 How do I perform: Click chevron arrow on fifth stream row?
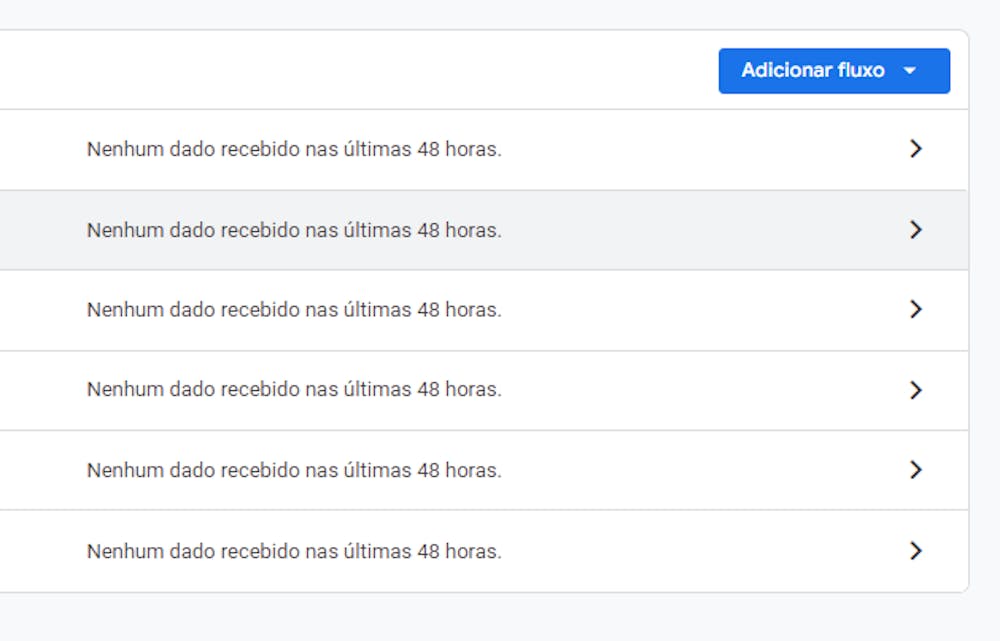(915, 470)
